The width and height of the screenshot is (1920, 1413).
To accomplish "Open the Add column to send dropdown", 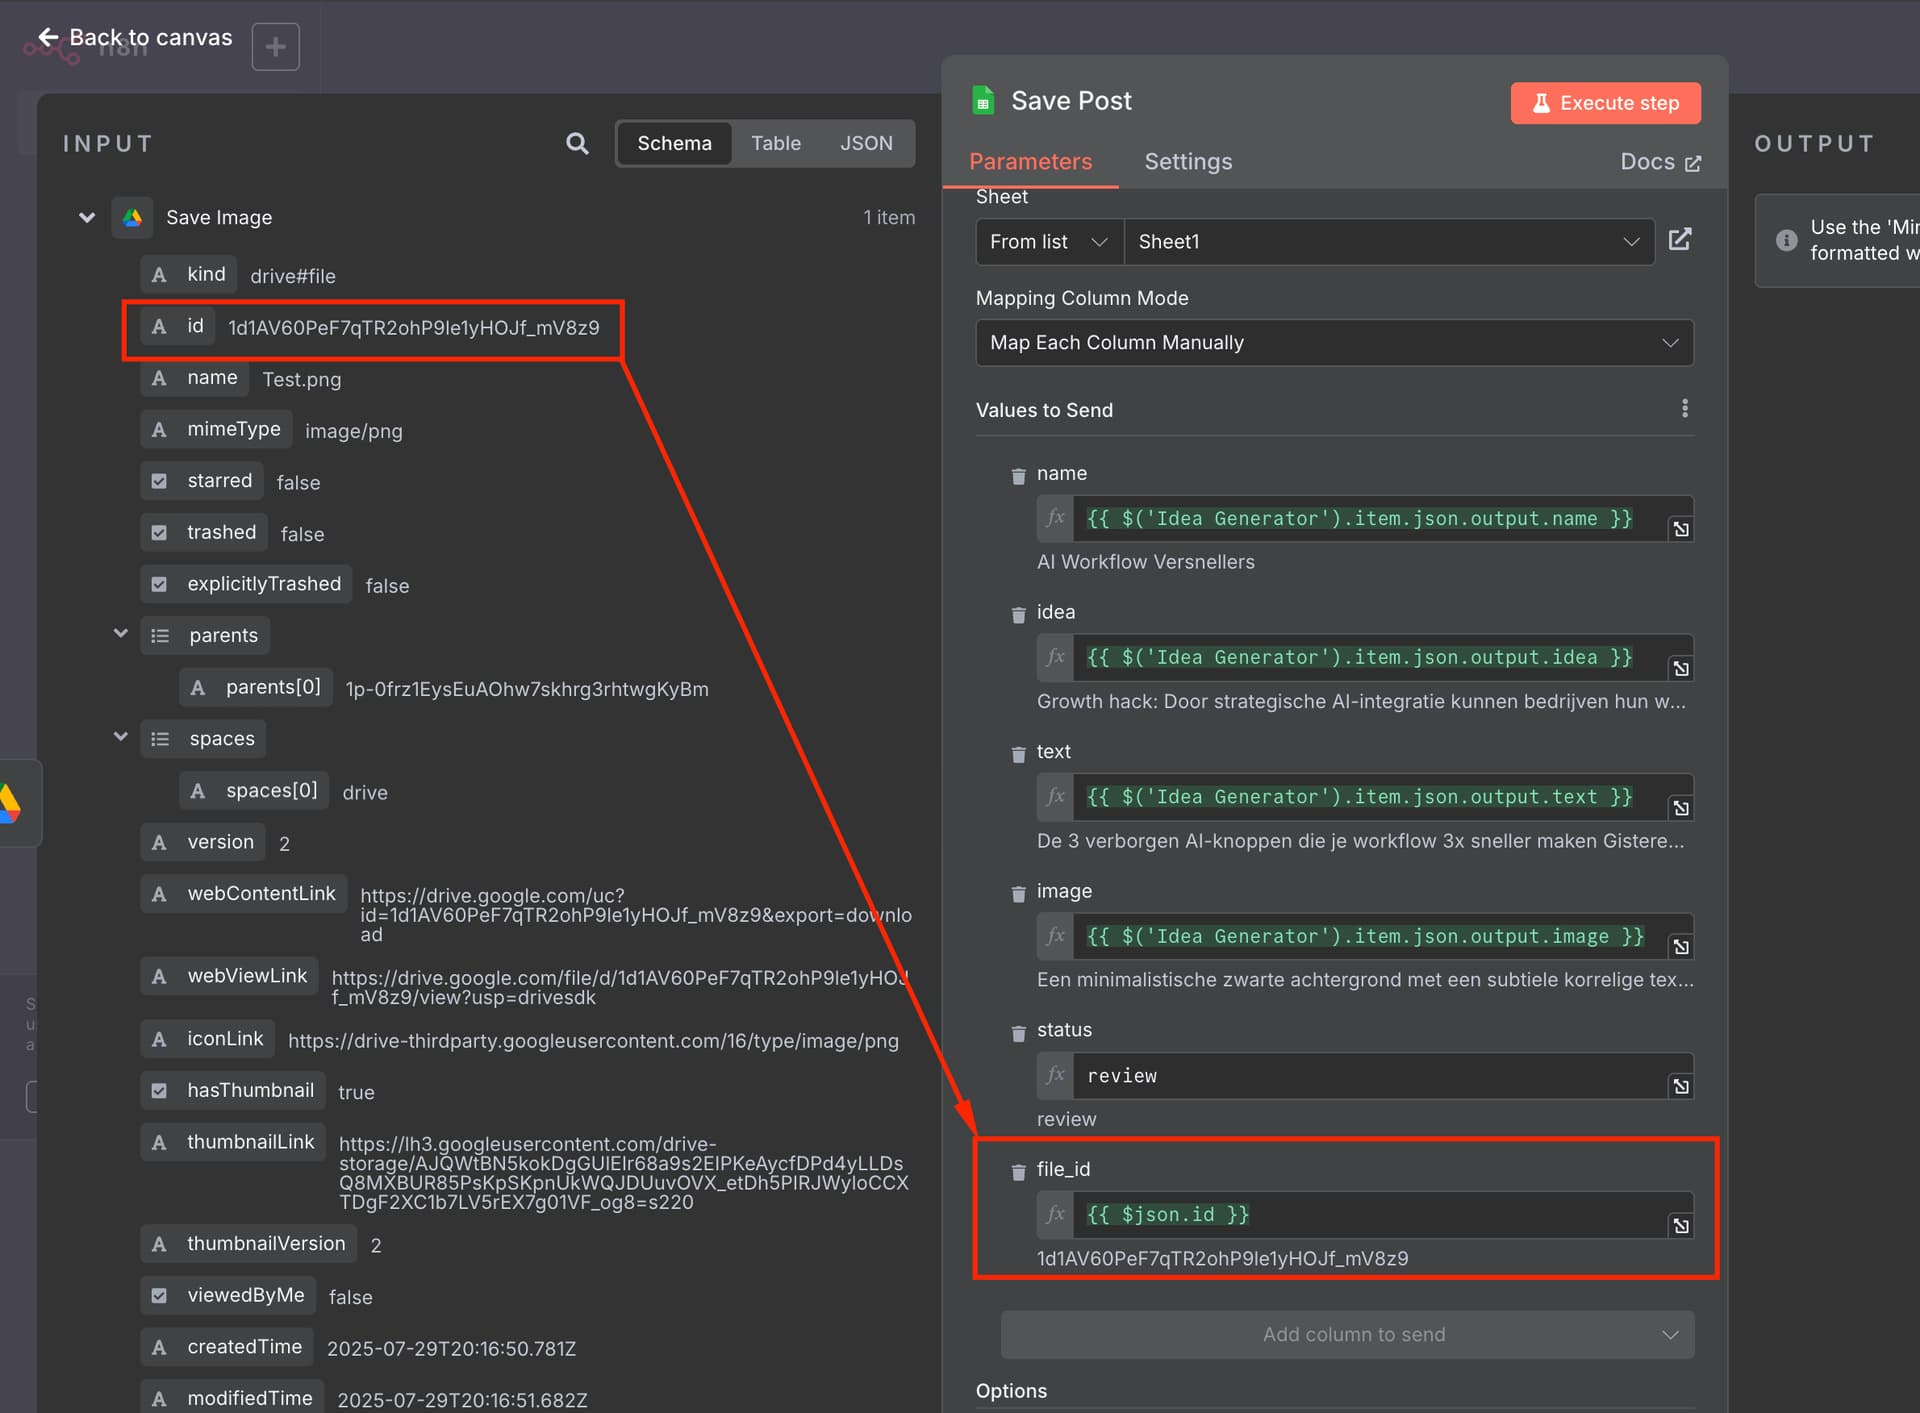I will [1347, 1334].
